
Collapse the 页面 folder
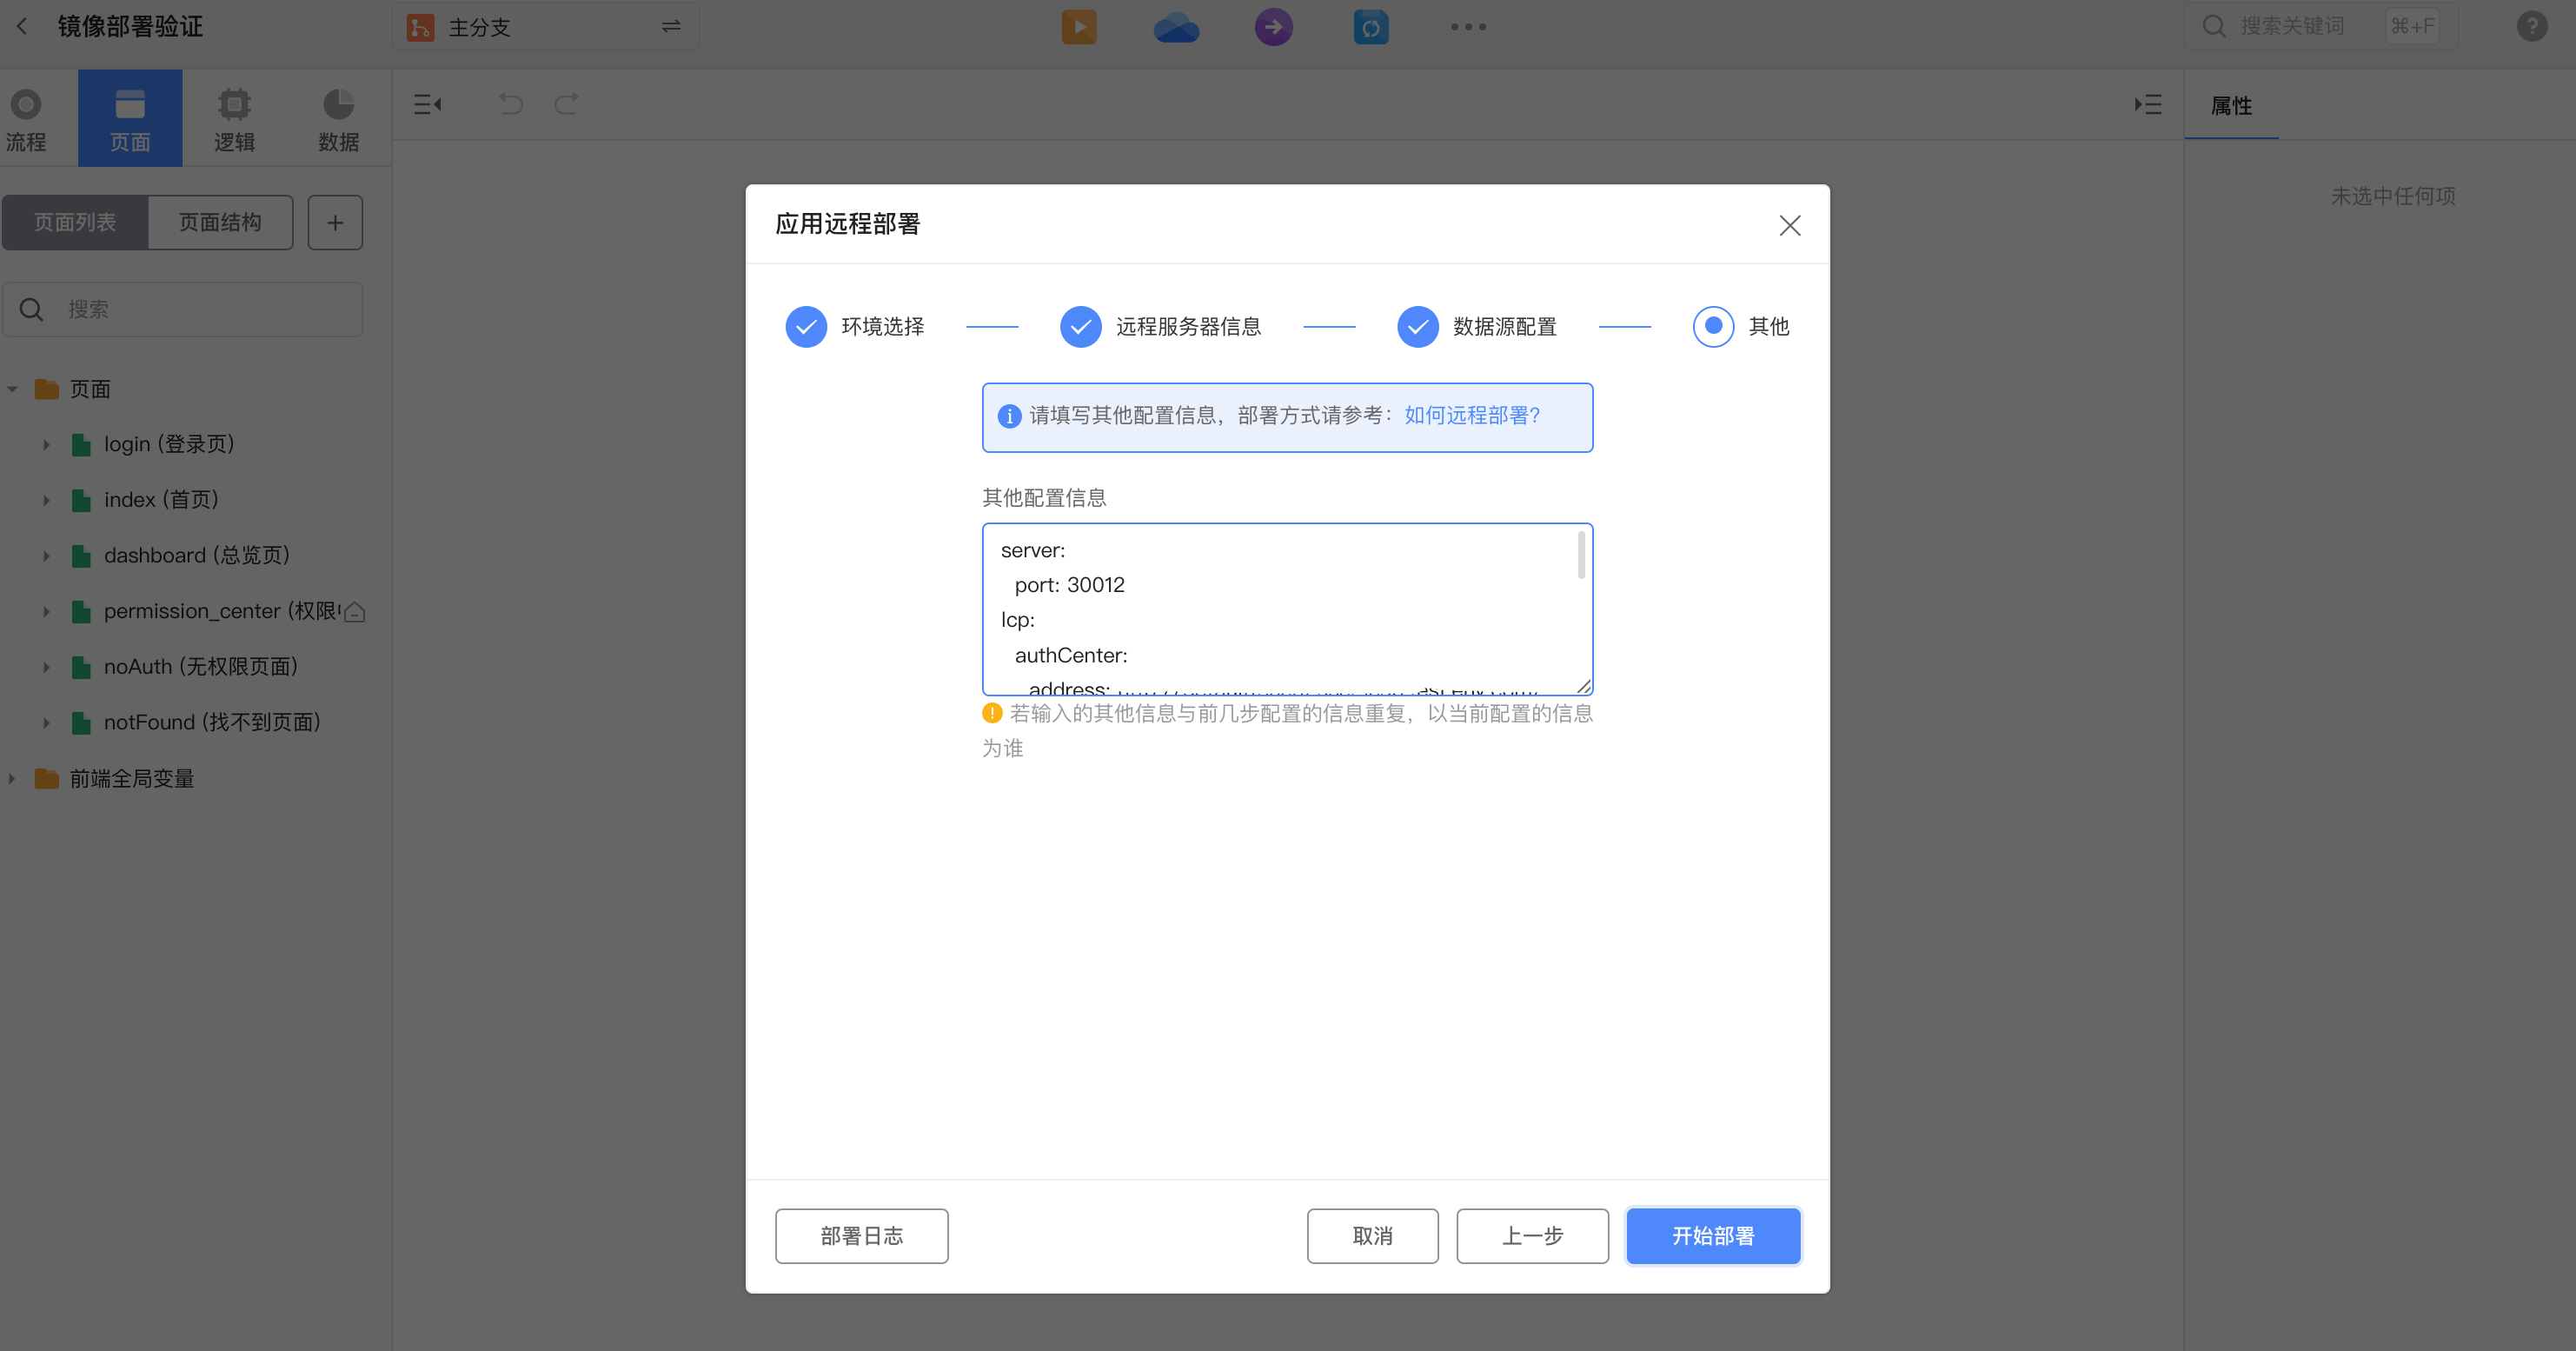click(x=13, y=389)
